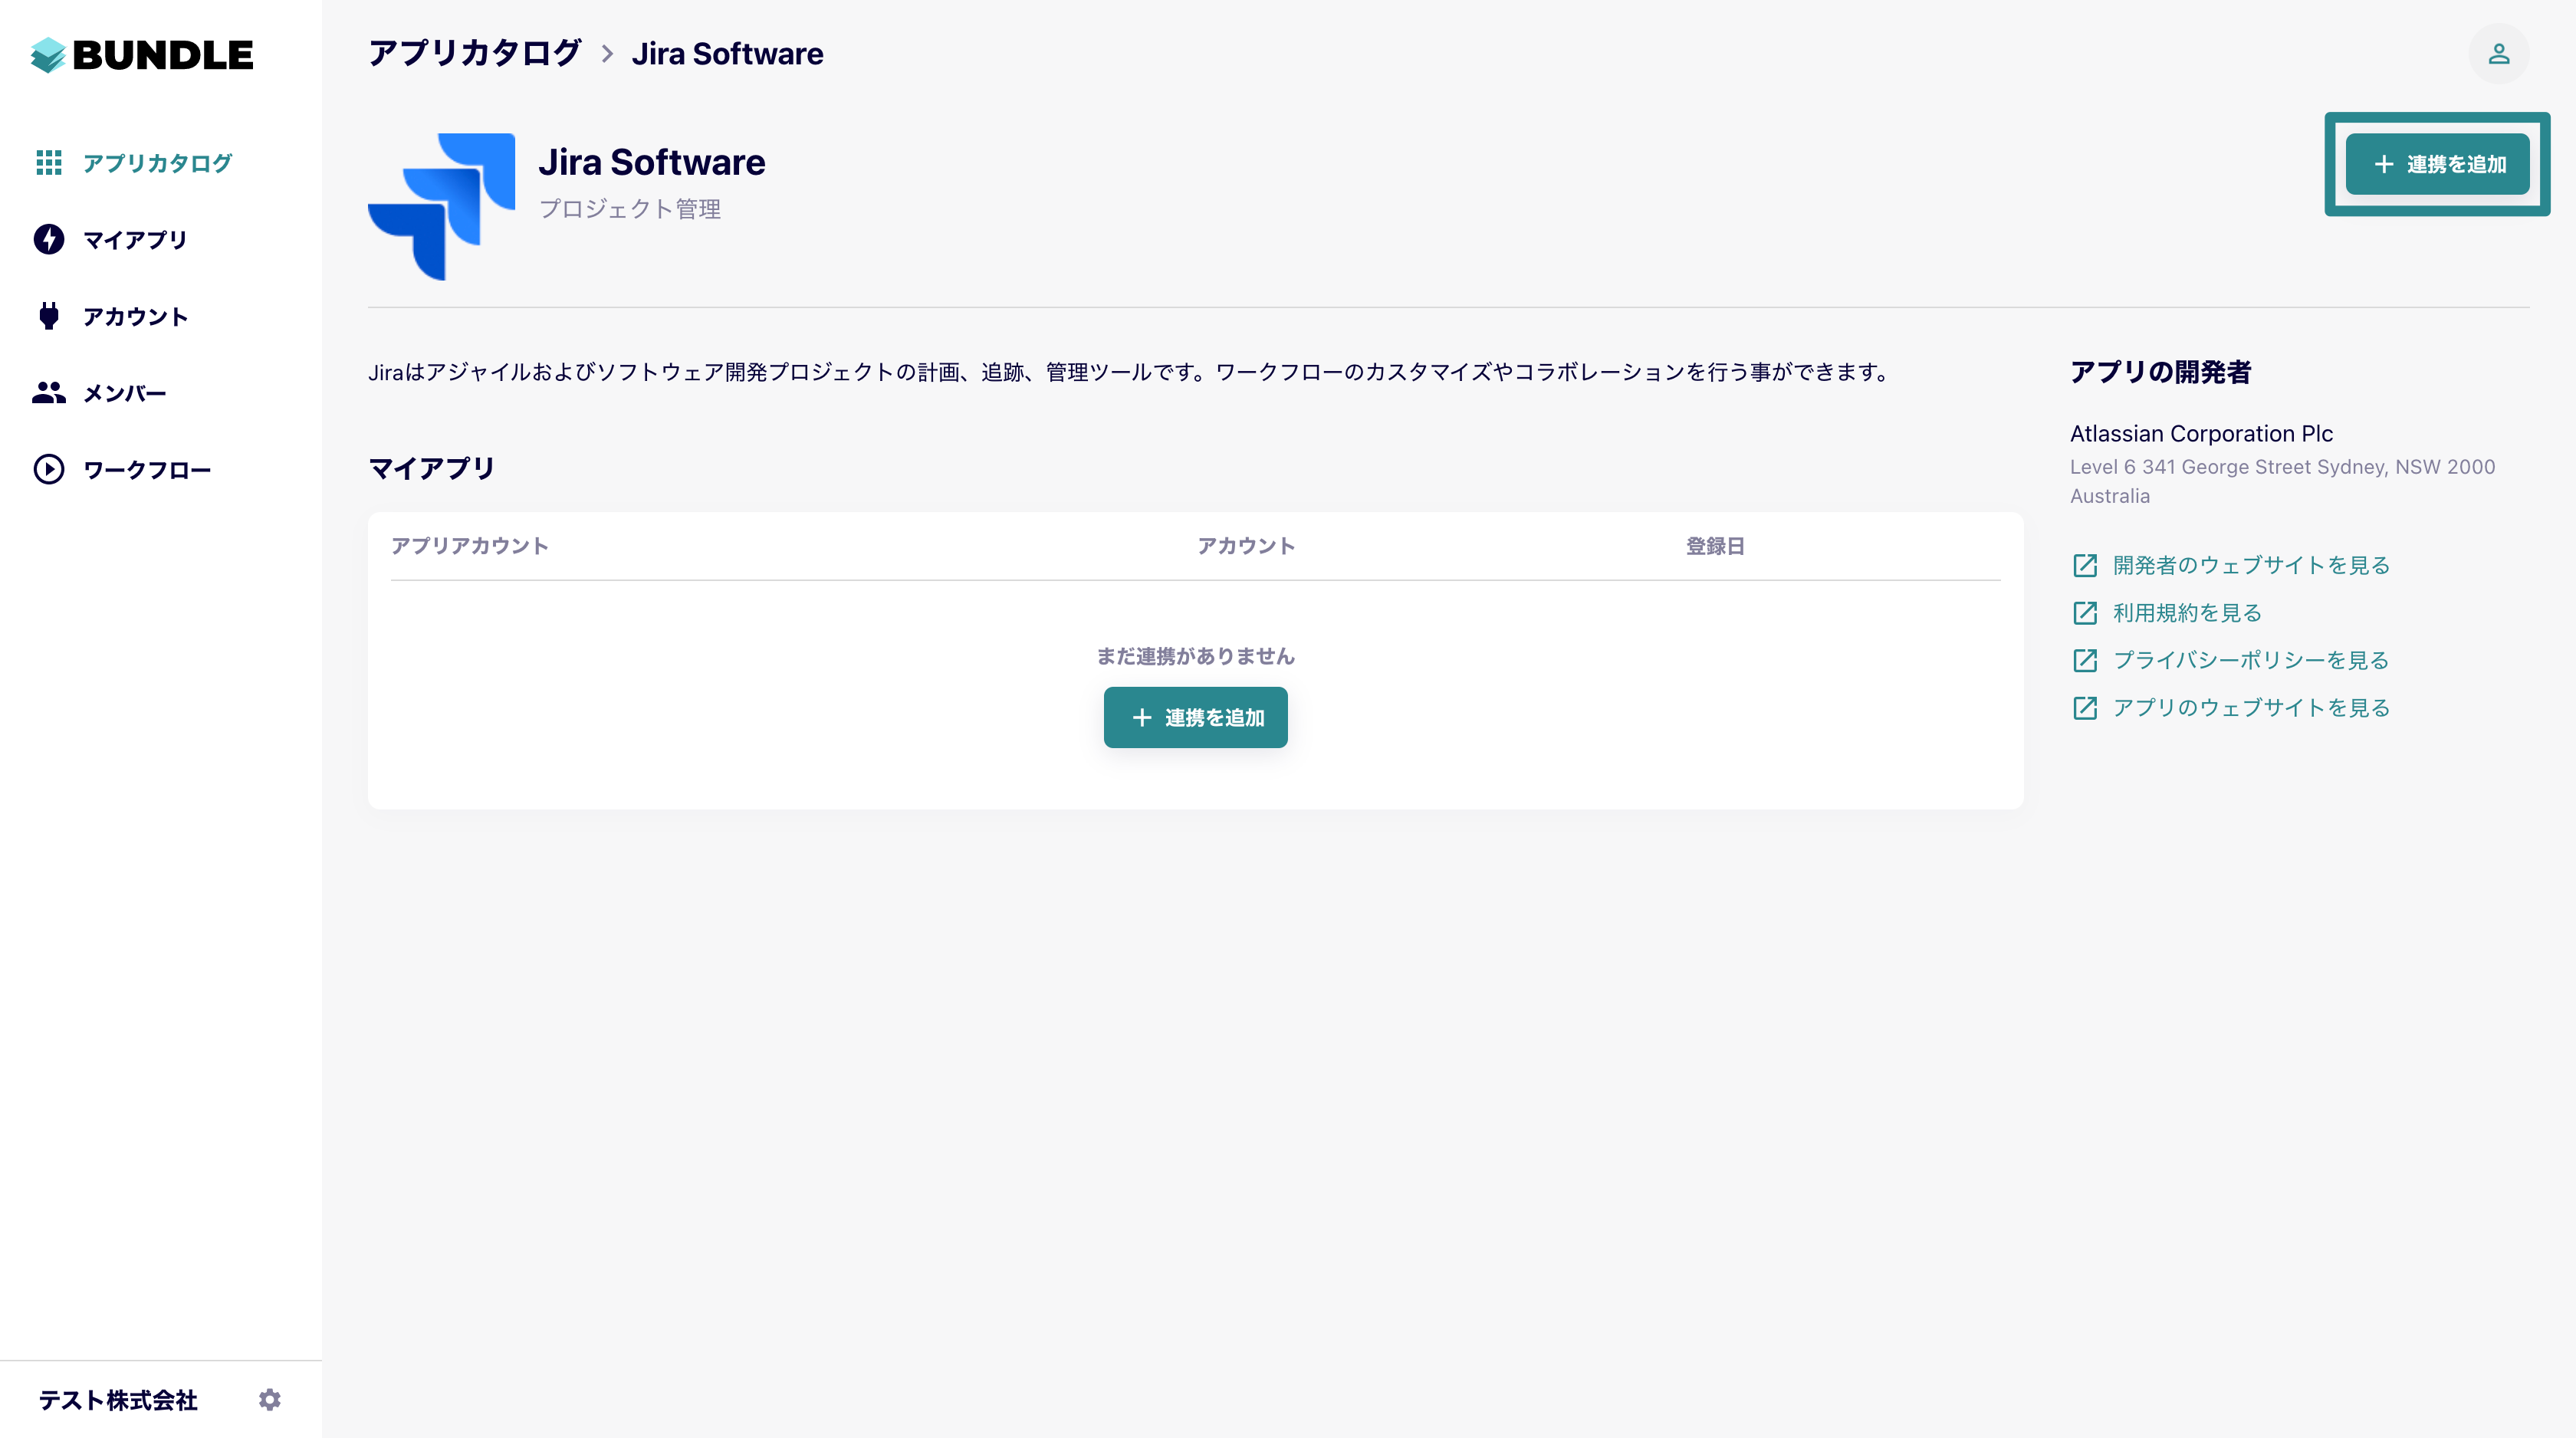The height and width of the screenshot is (1438, 2576).
Task: Open ワークフロー sidebar menu item
Action: [147, 470]
